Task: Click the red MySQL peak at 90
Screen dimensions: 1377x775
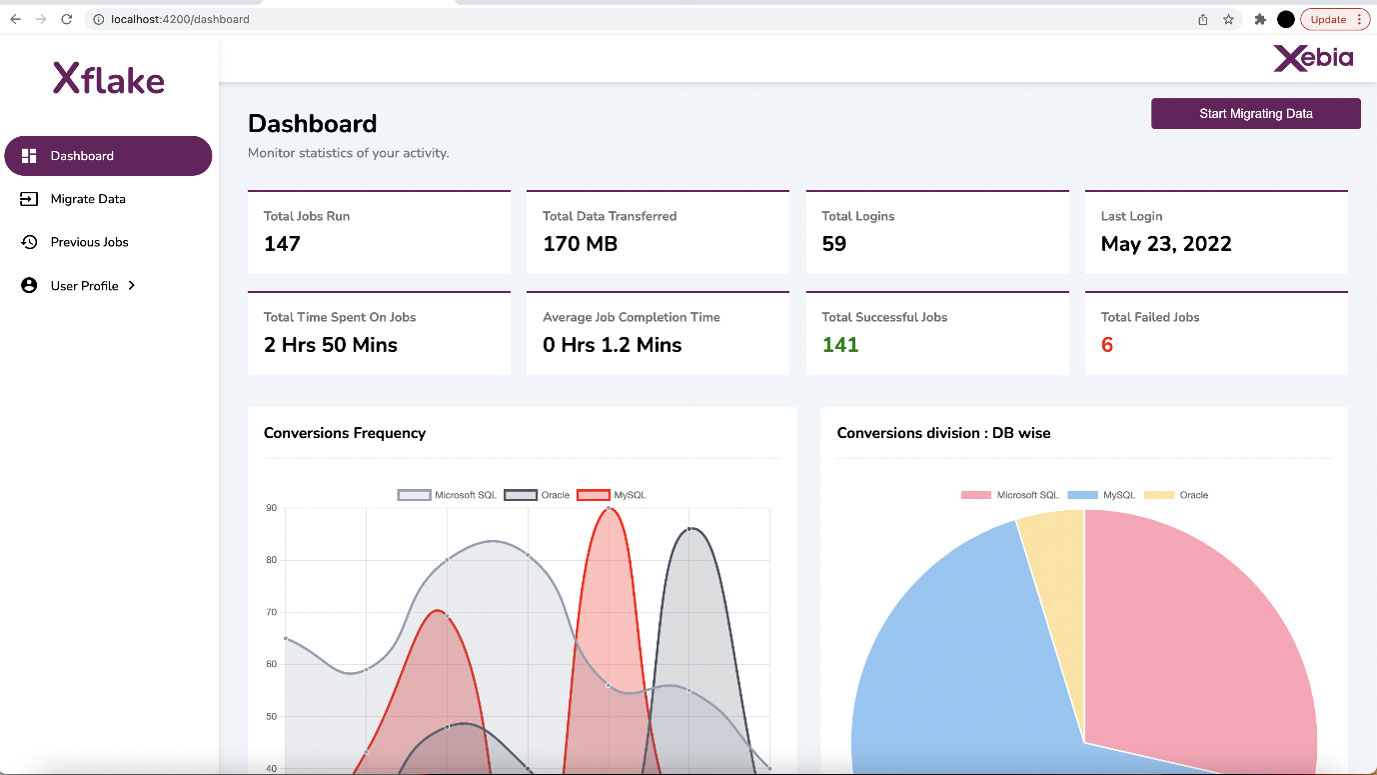Action: 610,509
